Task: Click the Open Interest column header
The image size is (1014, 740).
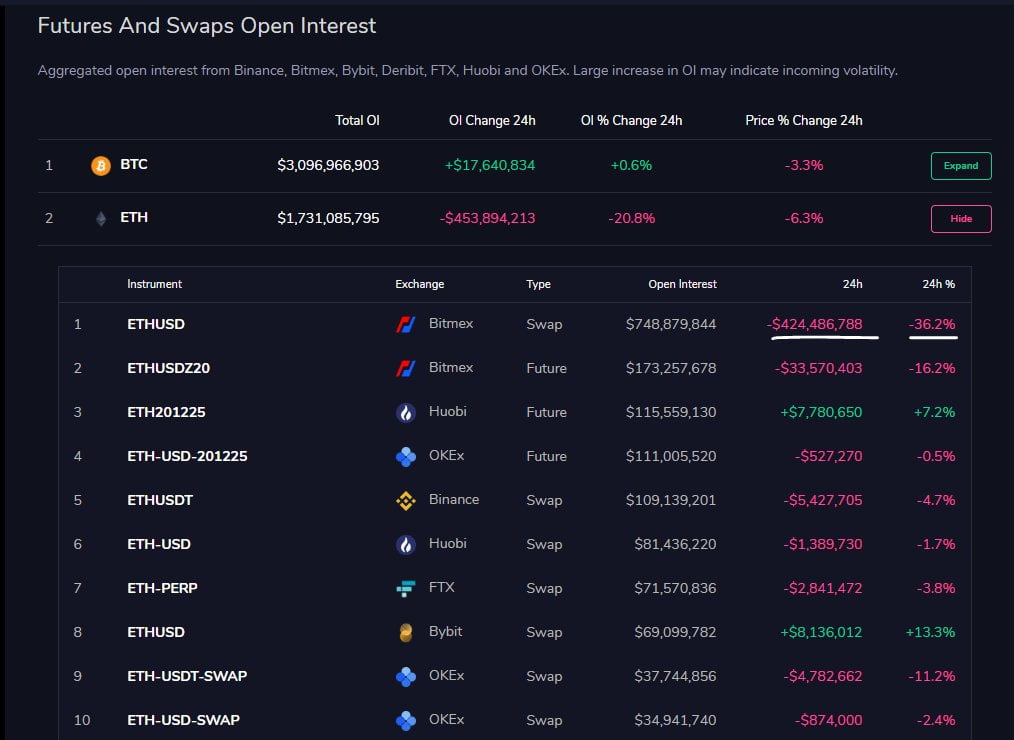Action: (682, 284)
